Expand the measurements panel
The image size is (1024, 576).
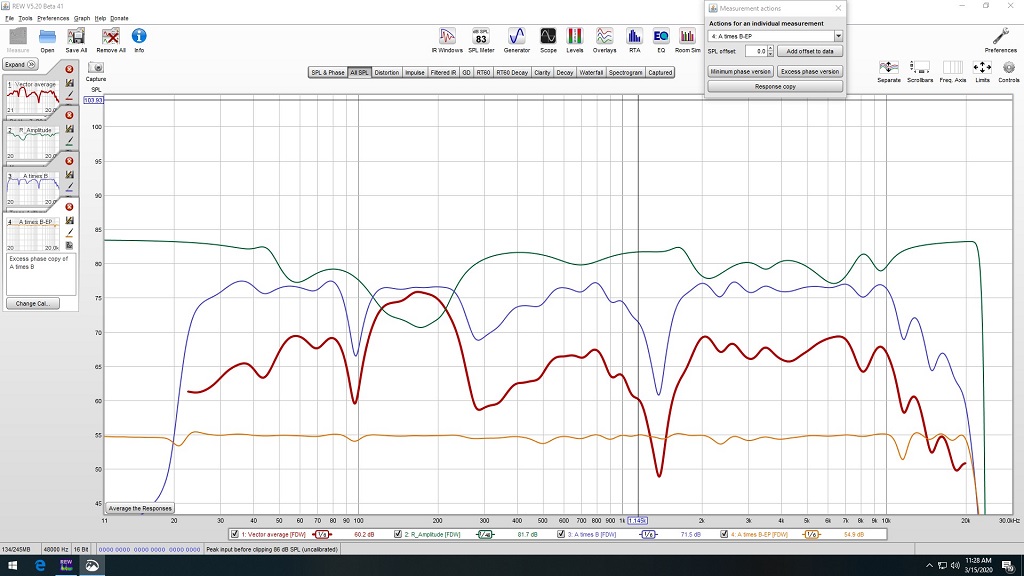point(20,65)
